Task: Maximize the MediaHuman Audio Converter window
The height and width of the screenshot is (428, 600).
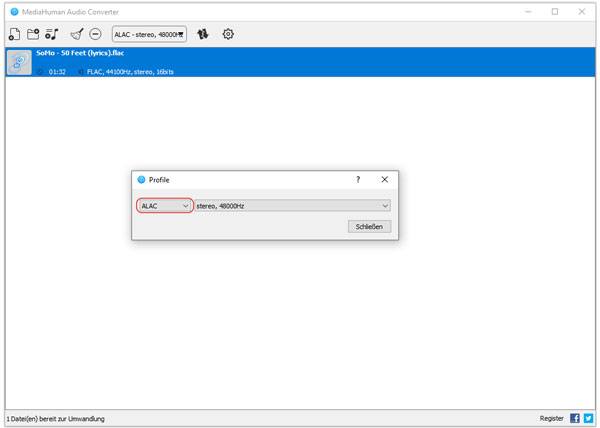Action: (x=555, y=12)
